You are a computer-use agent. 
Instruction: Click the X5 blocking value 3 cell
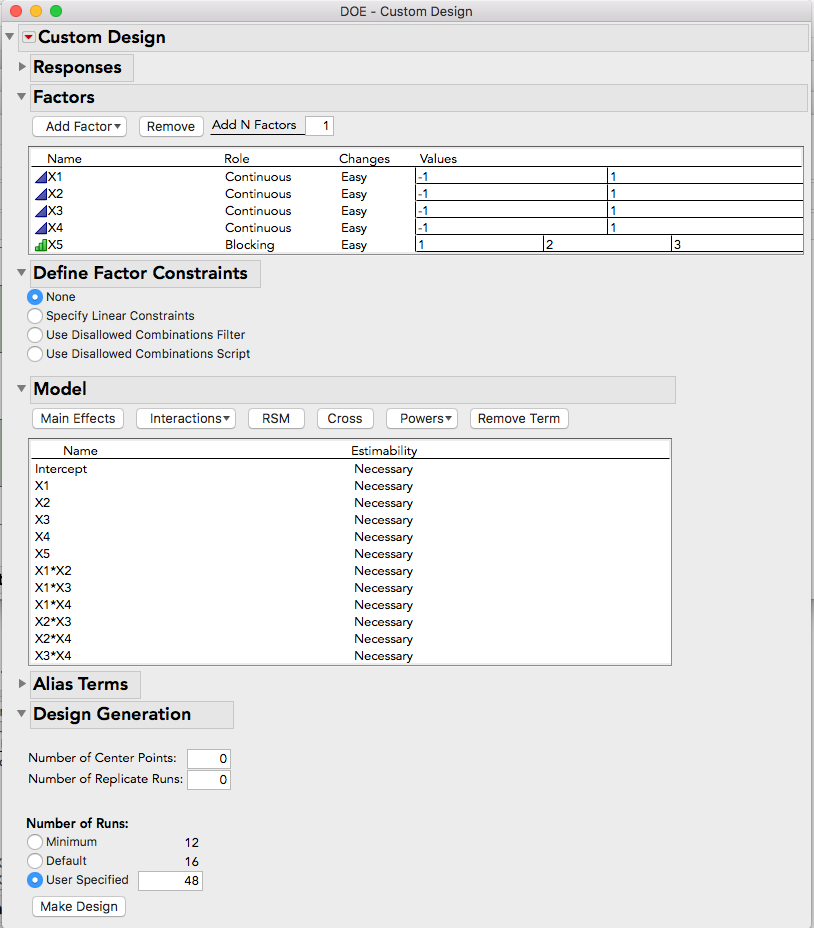(738, 244)
